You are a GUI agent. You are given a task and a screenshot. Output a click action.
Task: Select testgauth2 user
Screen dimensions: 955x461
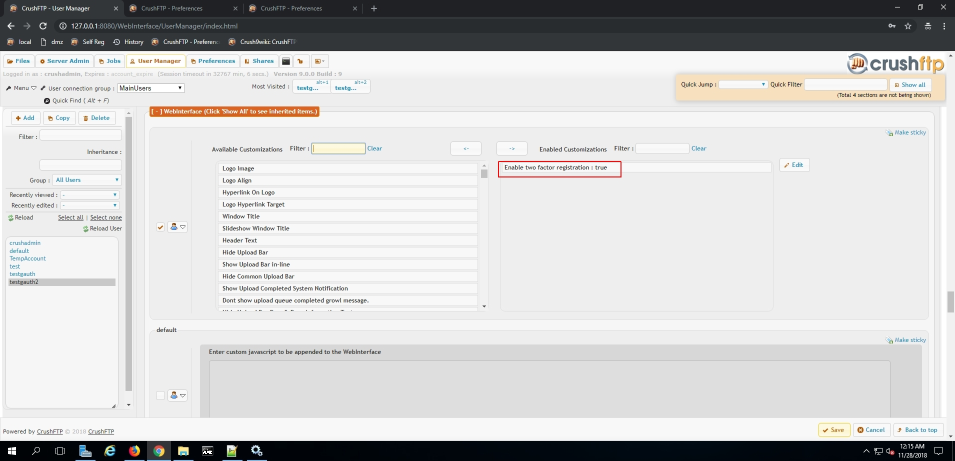pyautogui.click(x=62, y=282)
